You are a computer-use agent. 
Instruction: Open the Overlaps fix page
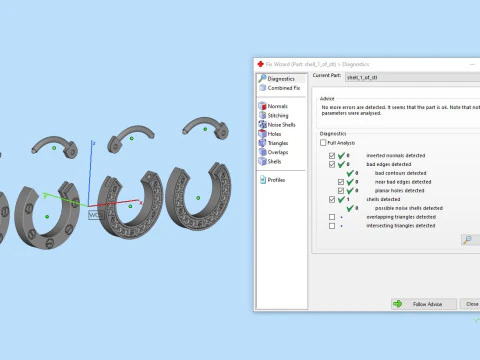click(278, 152)
